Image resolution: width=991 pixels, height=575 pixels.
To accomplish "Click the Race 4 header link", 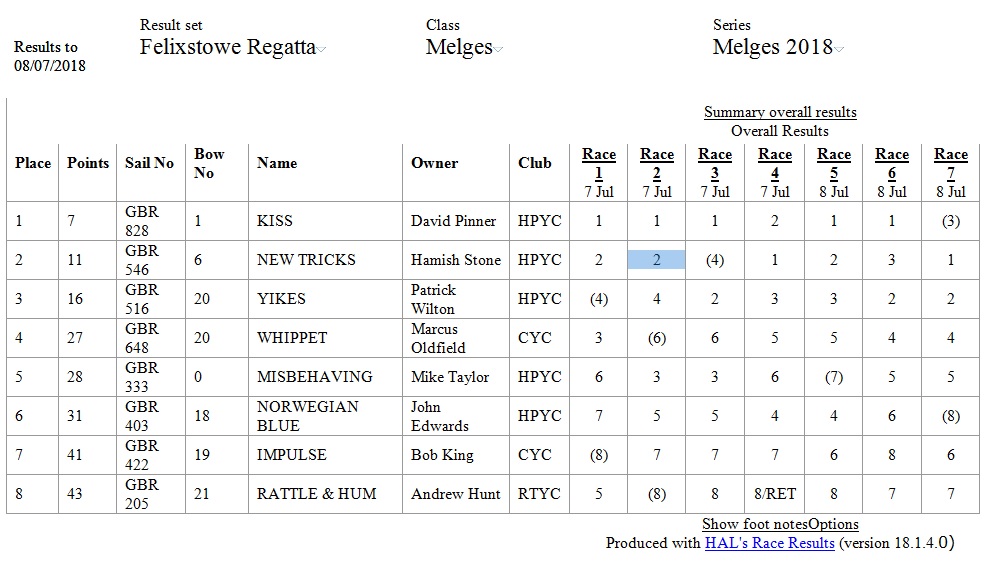I will coord(775,163).
